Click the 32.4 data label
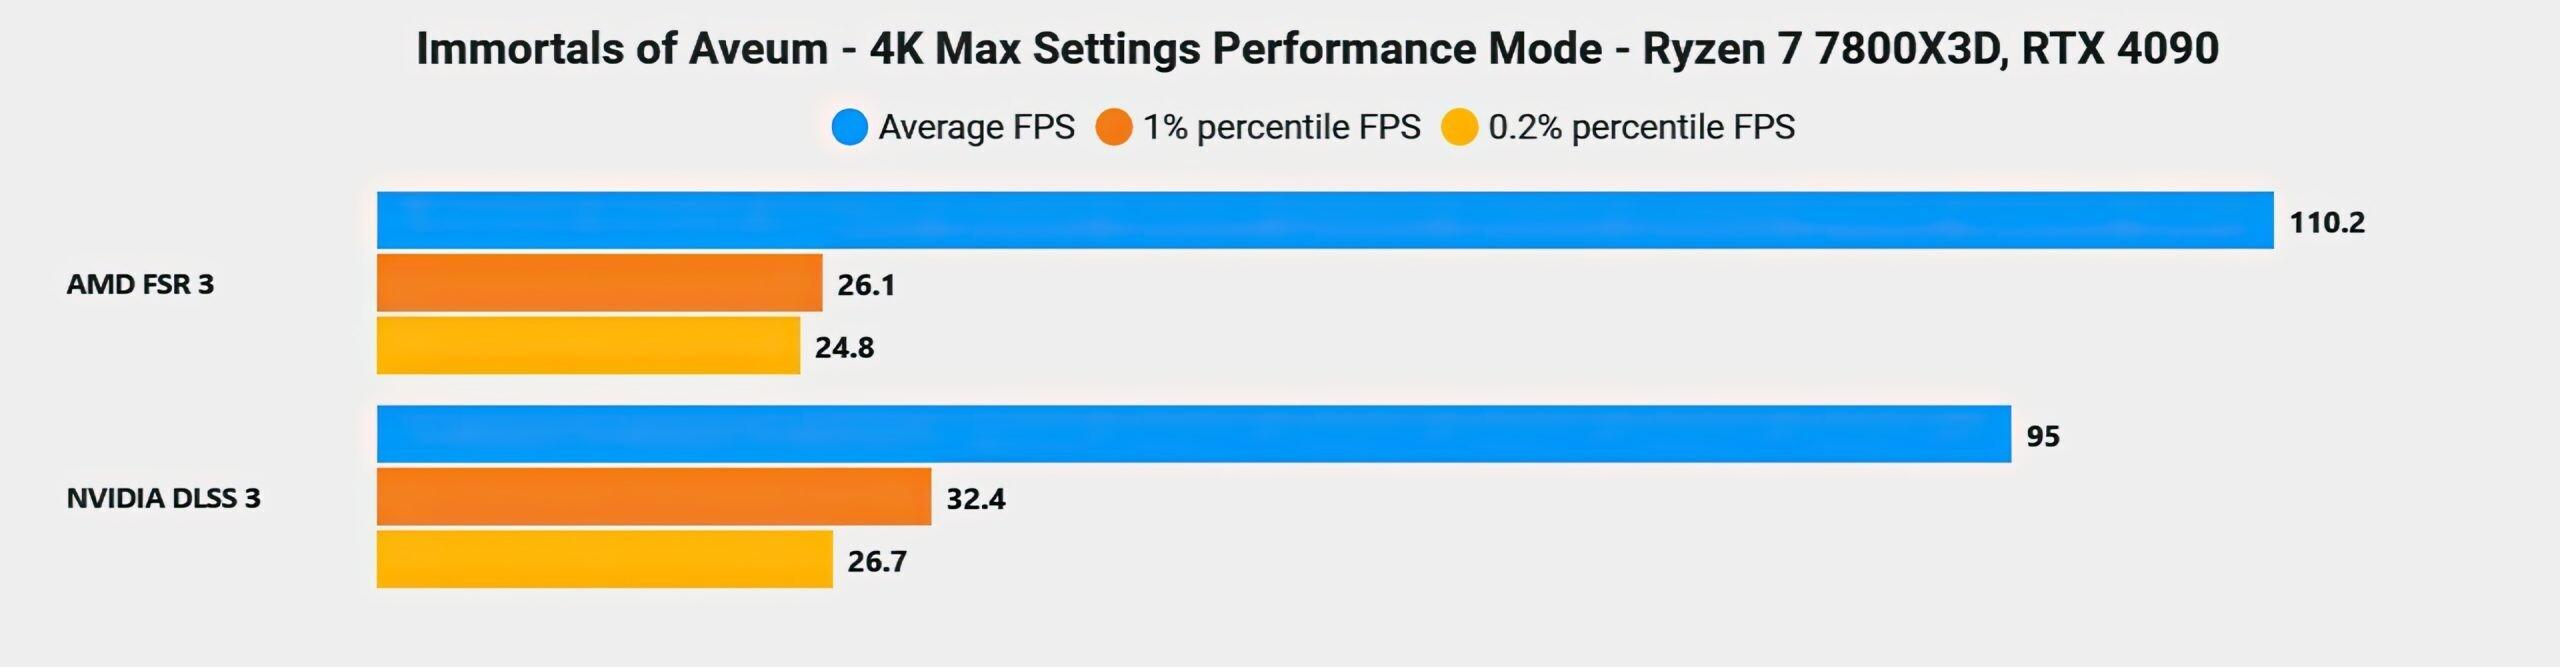2560x667 pixels. [976, 498]
